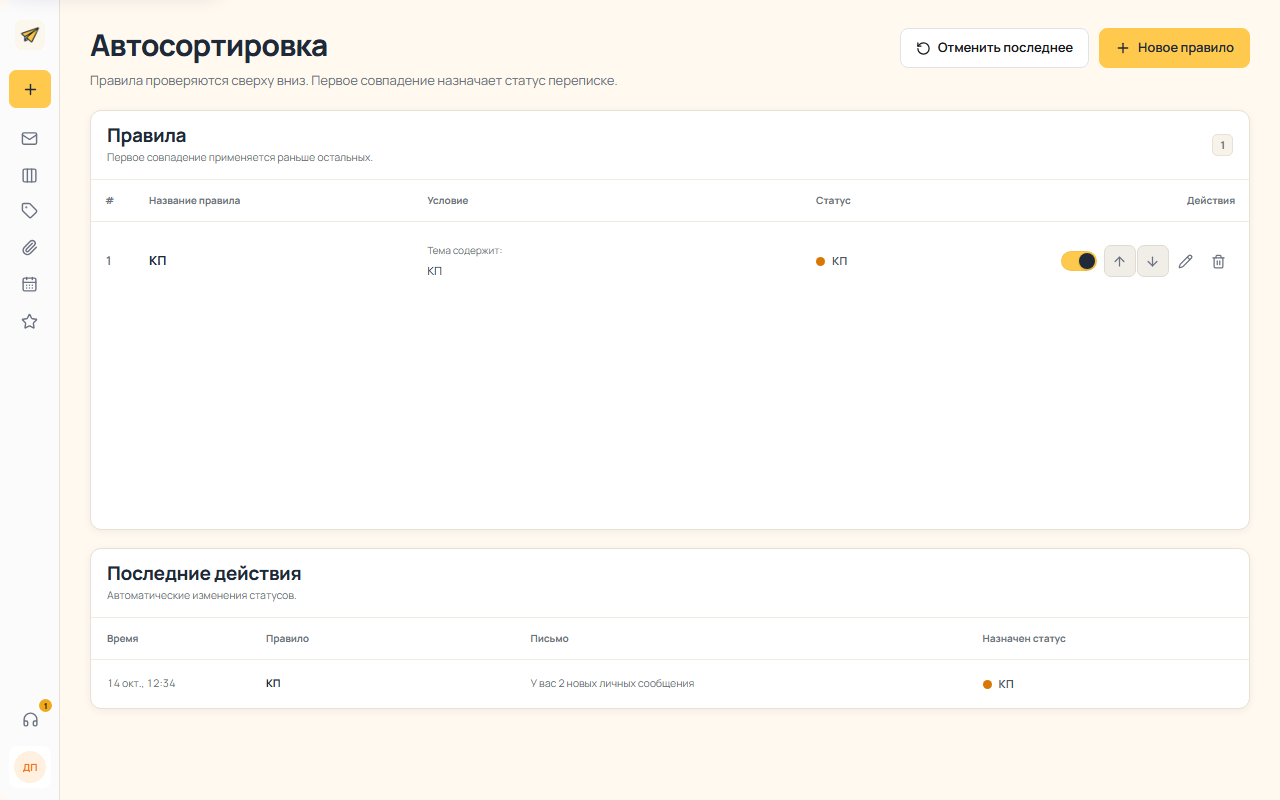
Task: Select the КП rule name in Правила table
Action: click(158, 261)
